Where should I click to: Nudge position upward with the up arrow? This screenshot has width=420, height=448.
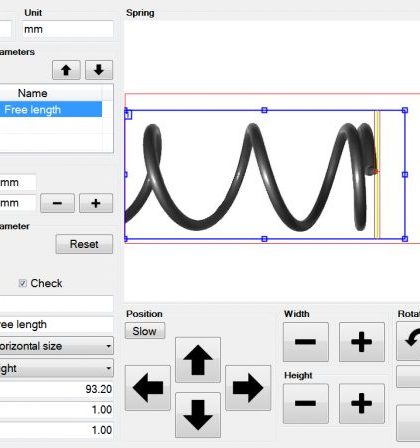click(x=198, y=360)
